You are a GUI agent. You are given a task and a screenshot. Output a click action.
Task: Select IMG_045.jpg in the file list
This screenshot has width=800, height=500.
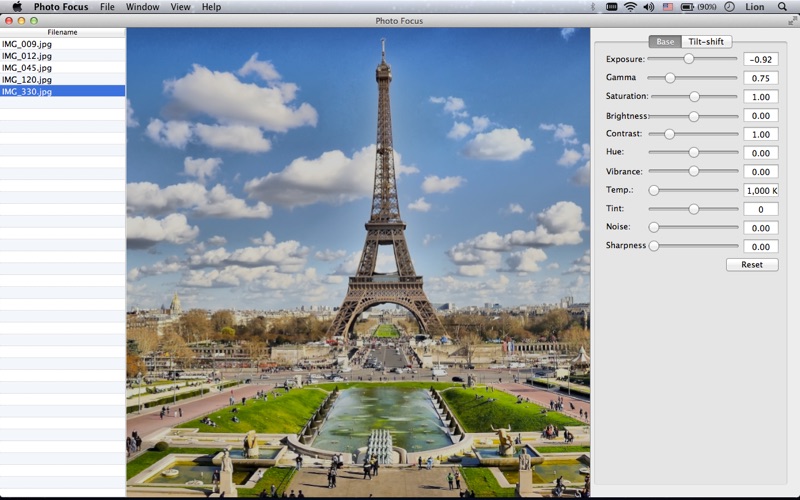pos(62,67)
